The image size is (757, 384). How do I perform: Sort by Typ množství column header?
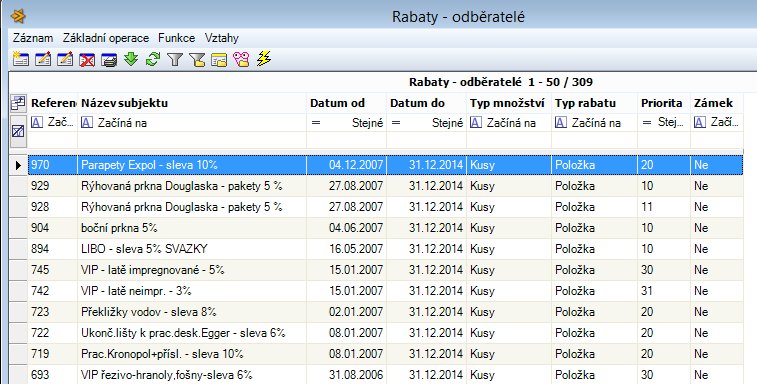click(x=509, y=103)
